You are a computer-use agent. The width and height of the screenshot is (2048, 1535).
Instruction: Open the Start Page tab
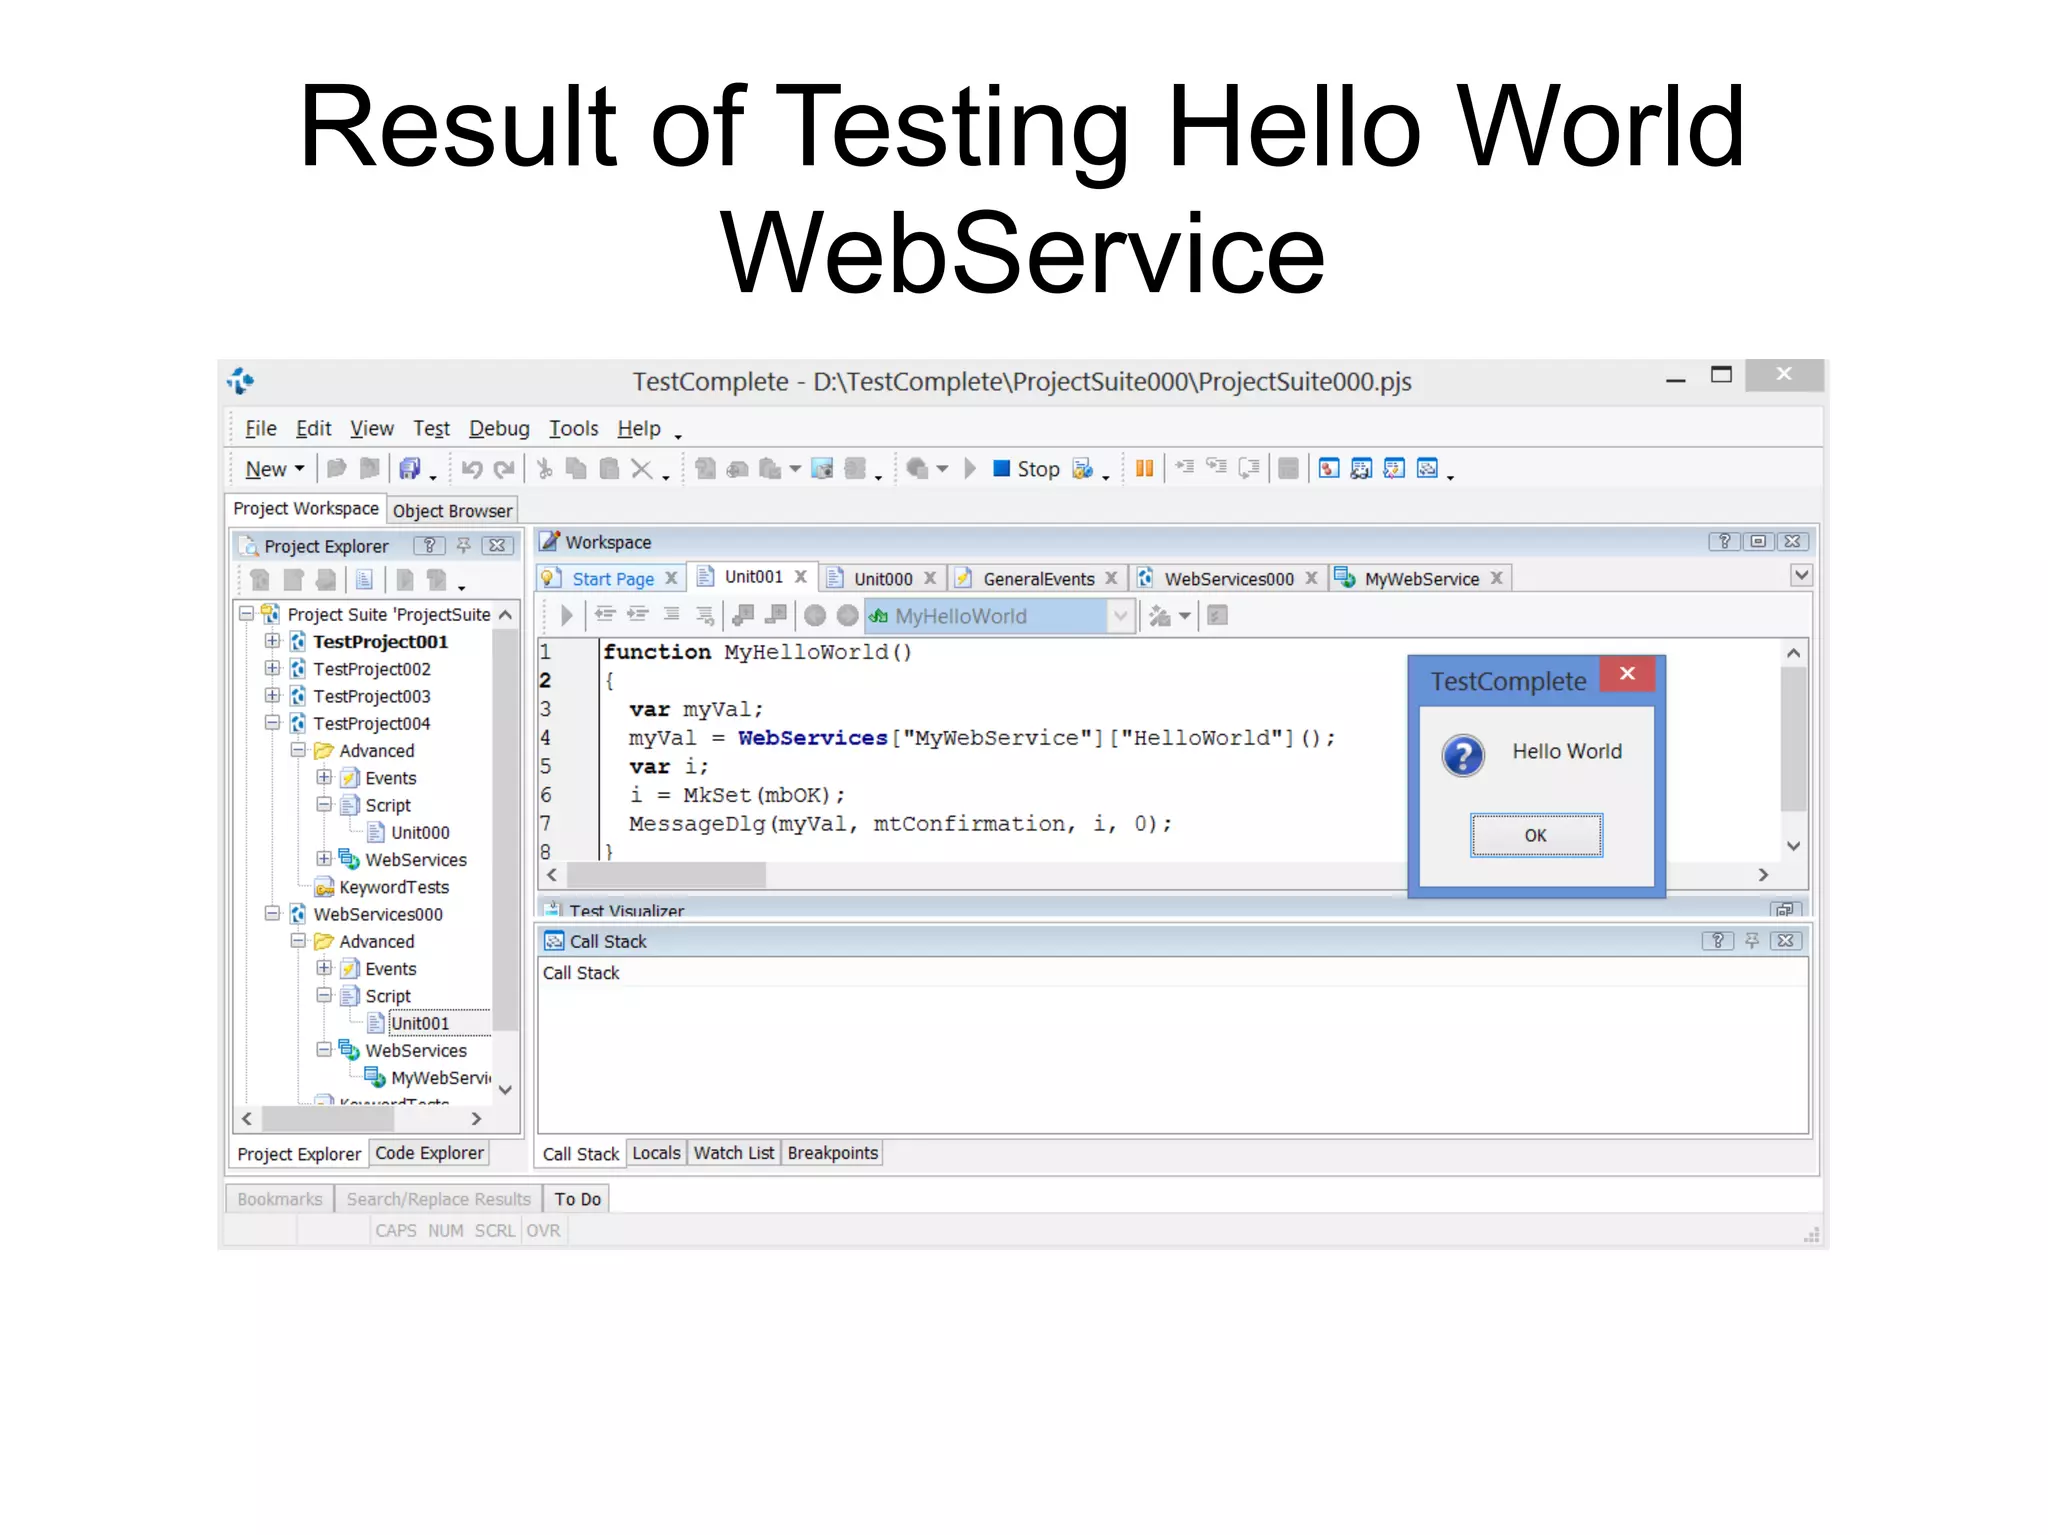click(612, 579)
